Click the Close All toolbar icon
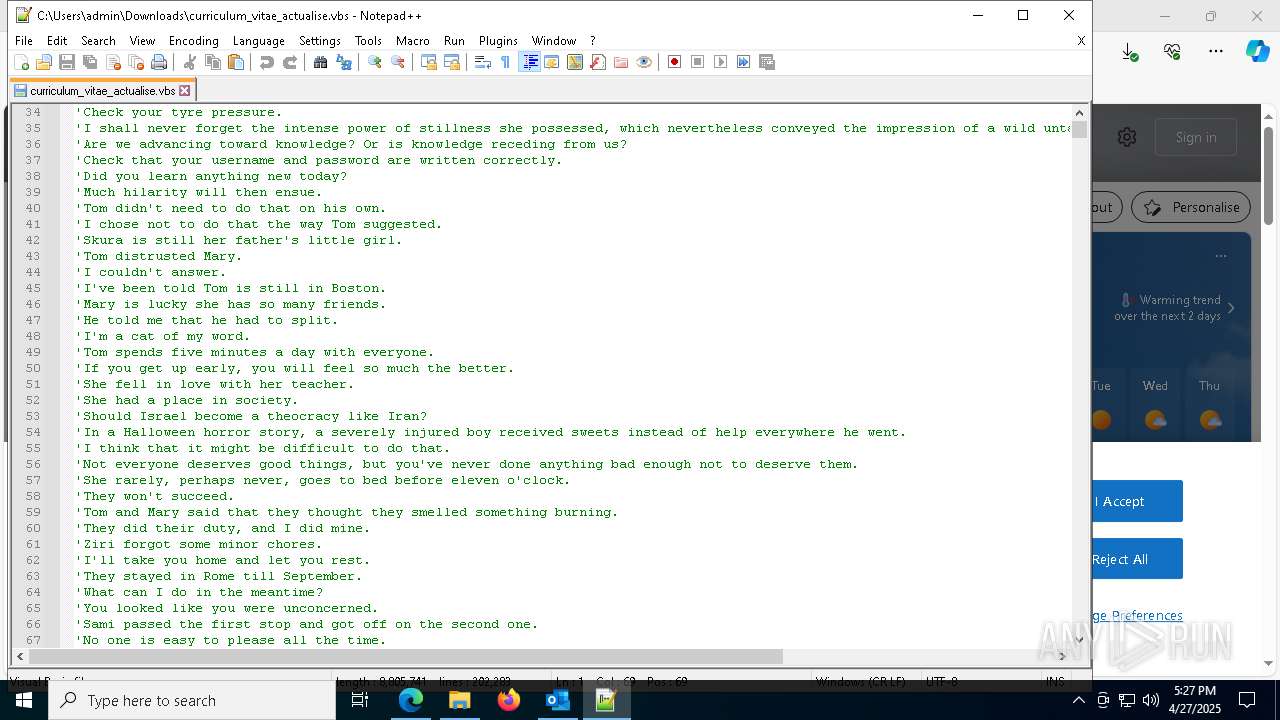The image size is (1280, 720). click(x=136, y=62)
